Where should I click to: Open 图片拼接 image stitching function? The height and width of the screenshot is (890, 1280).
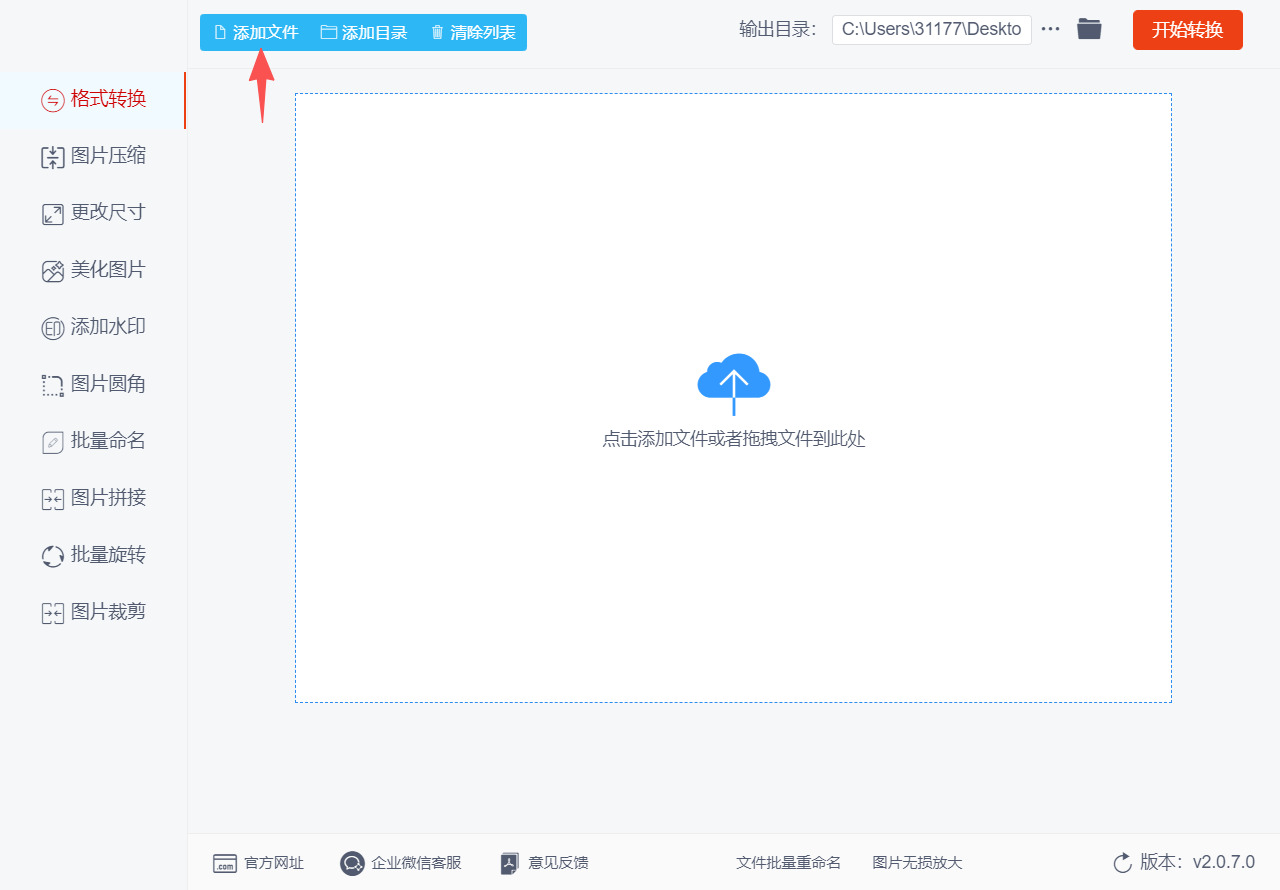click(93, 498)
